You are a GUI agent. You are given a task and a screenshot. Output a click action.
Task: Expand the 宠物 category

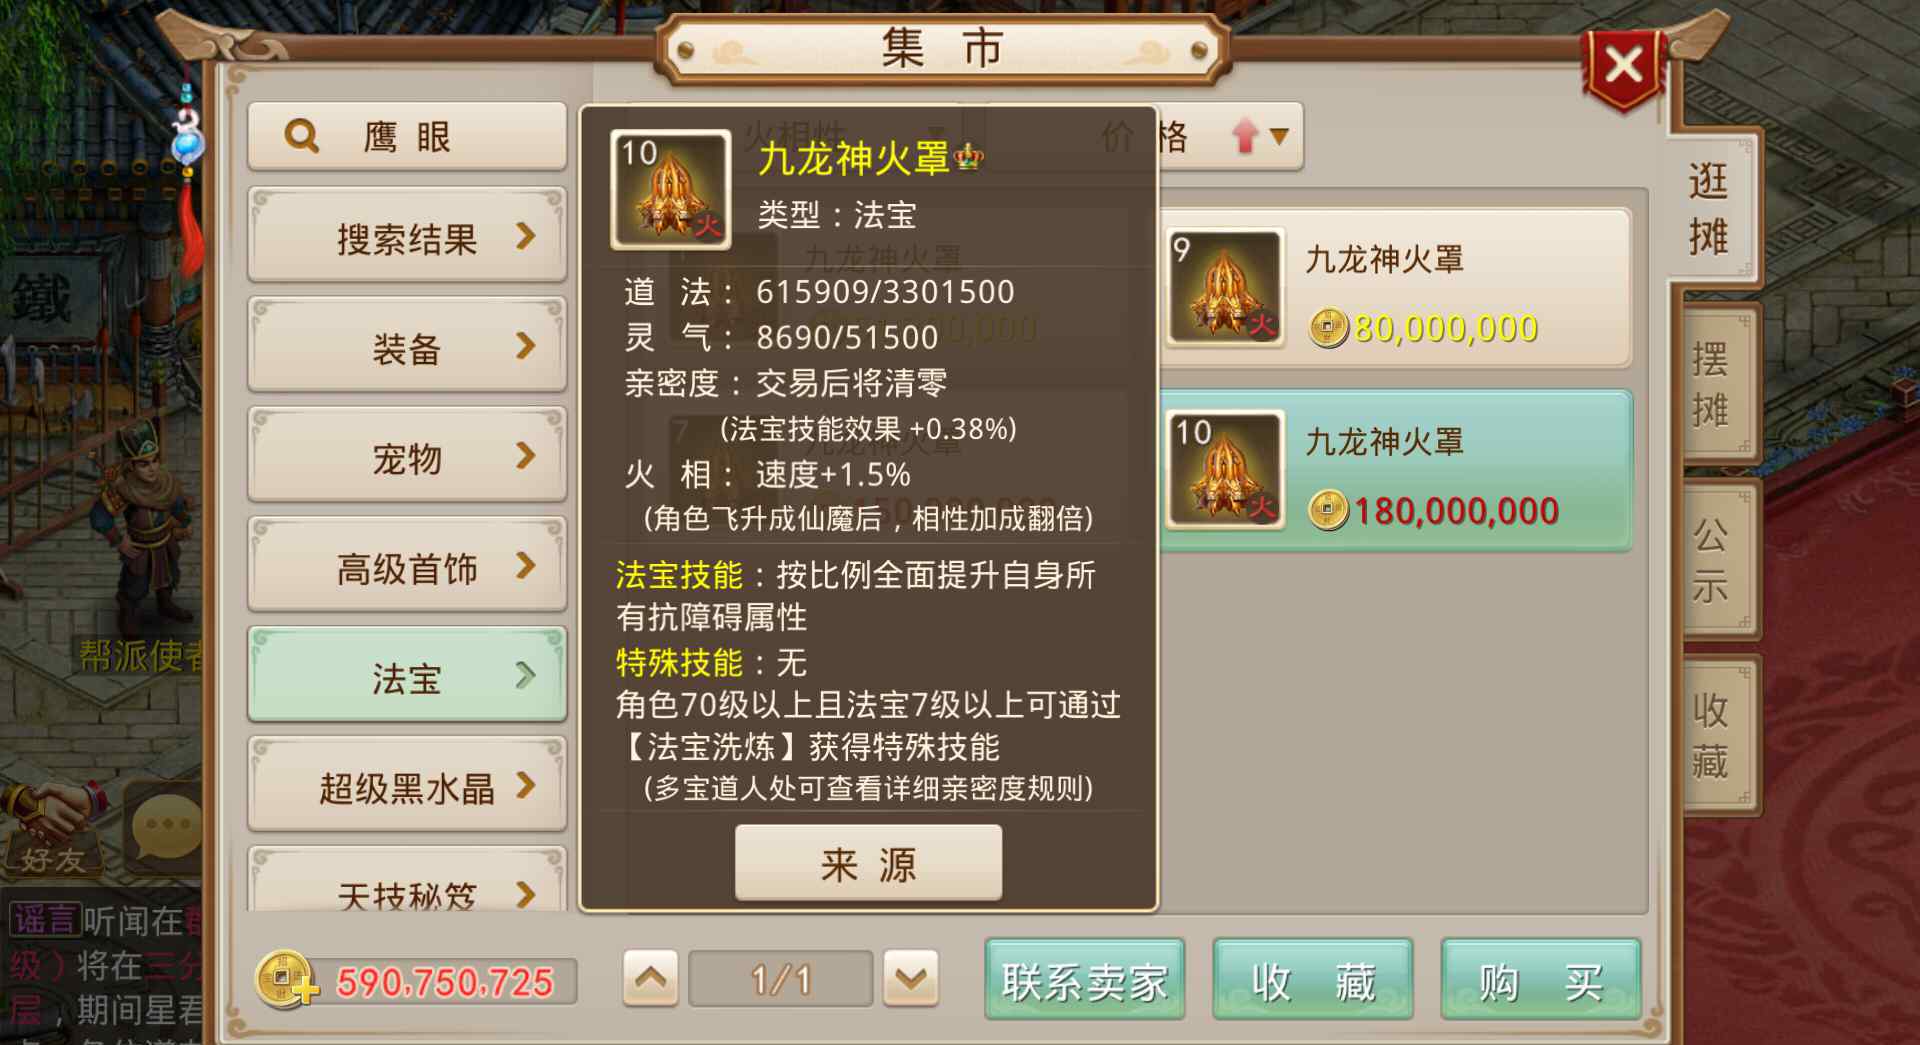[x=407, y=456]
